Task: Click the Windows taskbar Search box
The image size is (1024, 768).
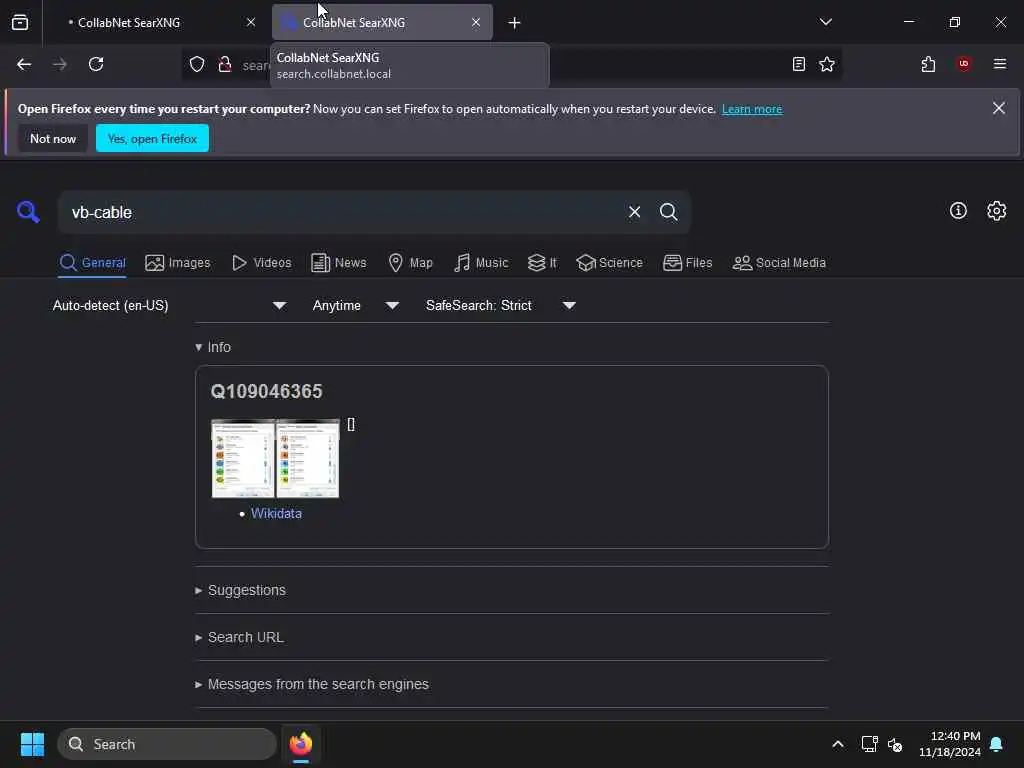Action: pyautogui.click(x=167, y=744)
